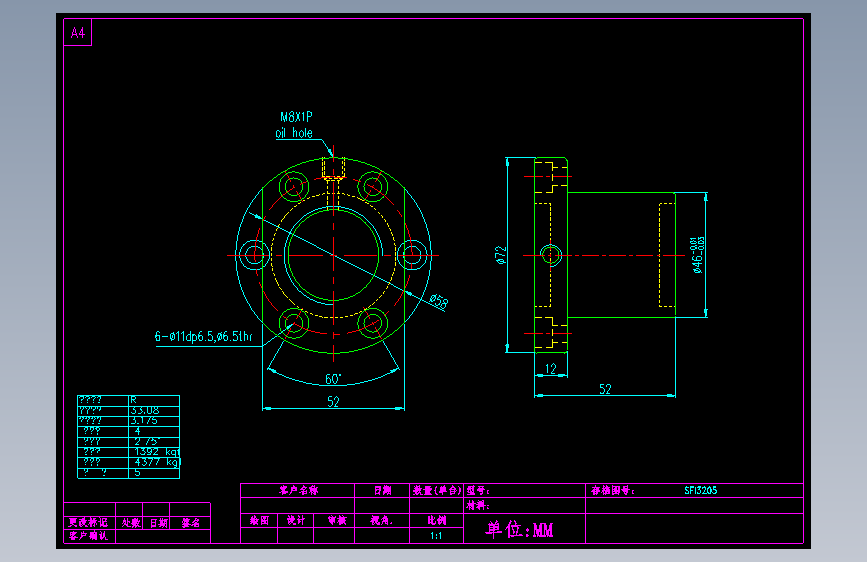This screenshot has height=562, width=867.
Task: Select the ø72 flange diameter dimension
Action: 500,255
